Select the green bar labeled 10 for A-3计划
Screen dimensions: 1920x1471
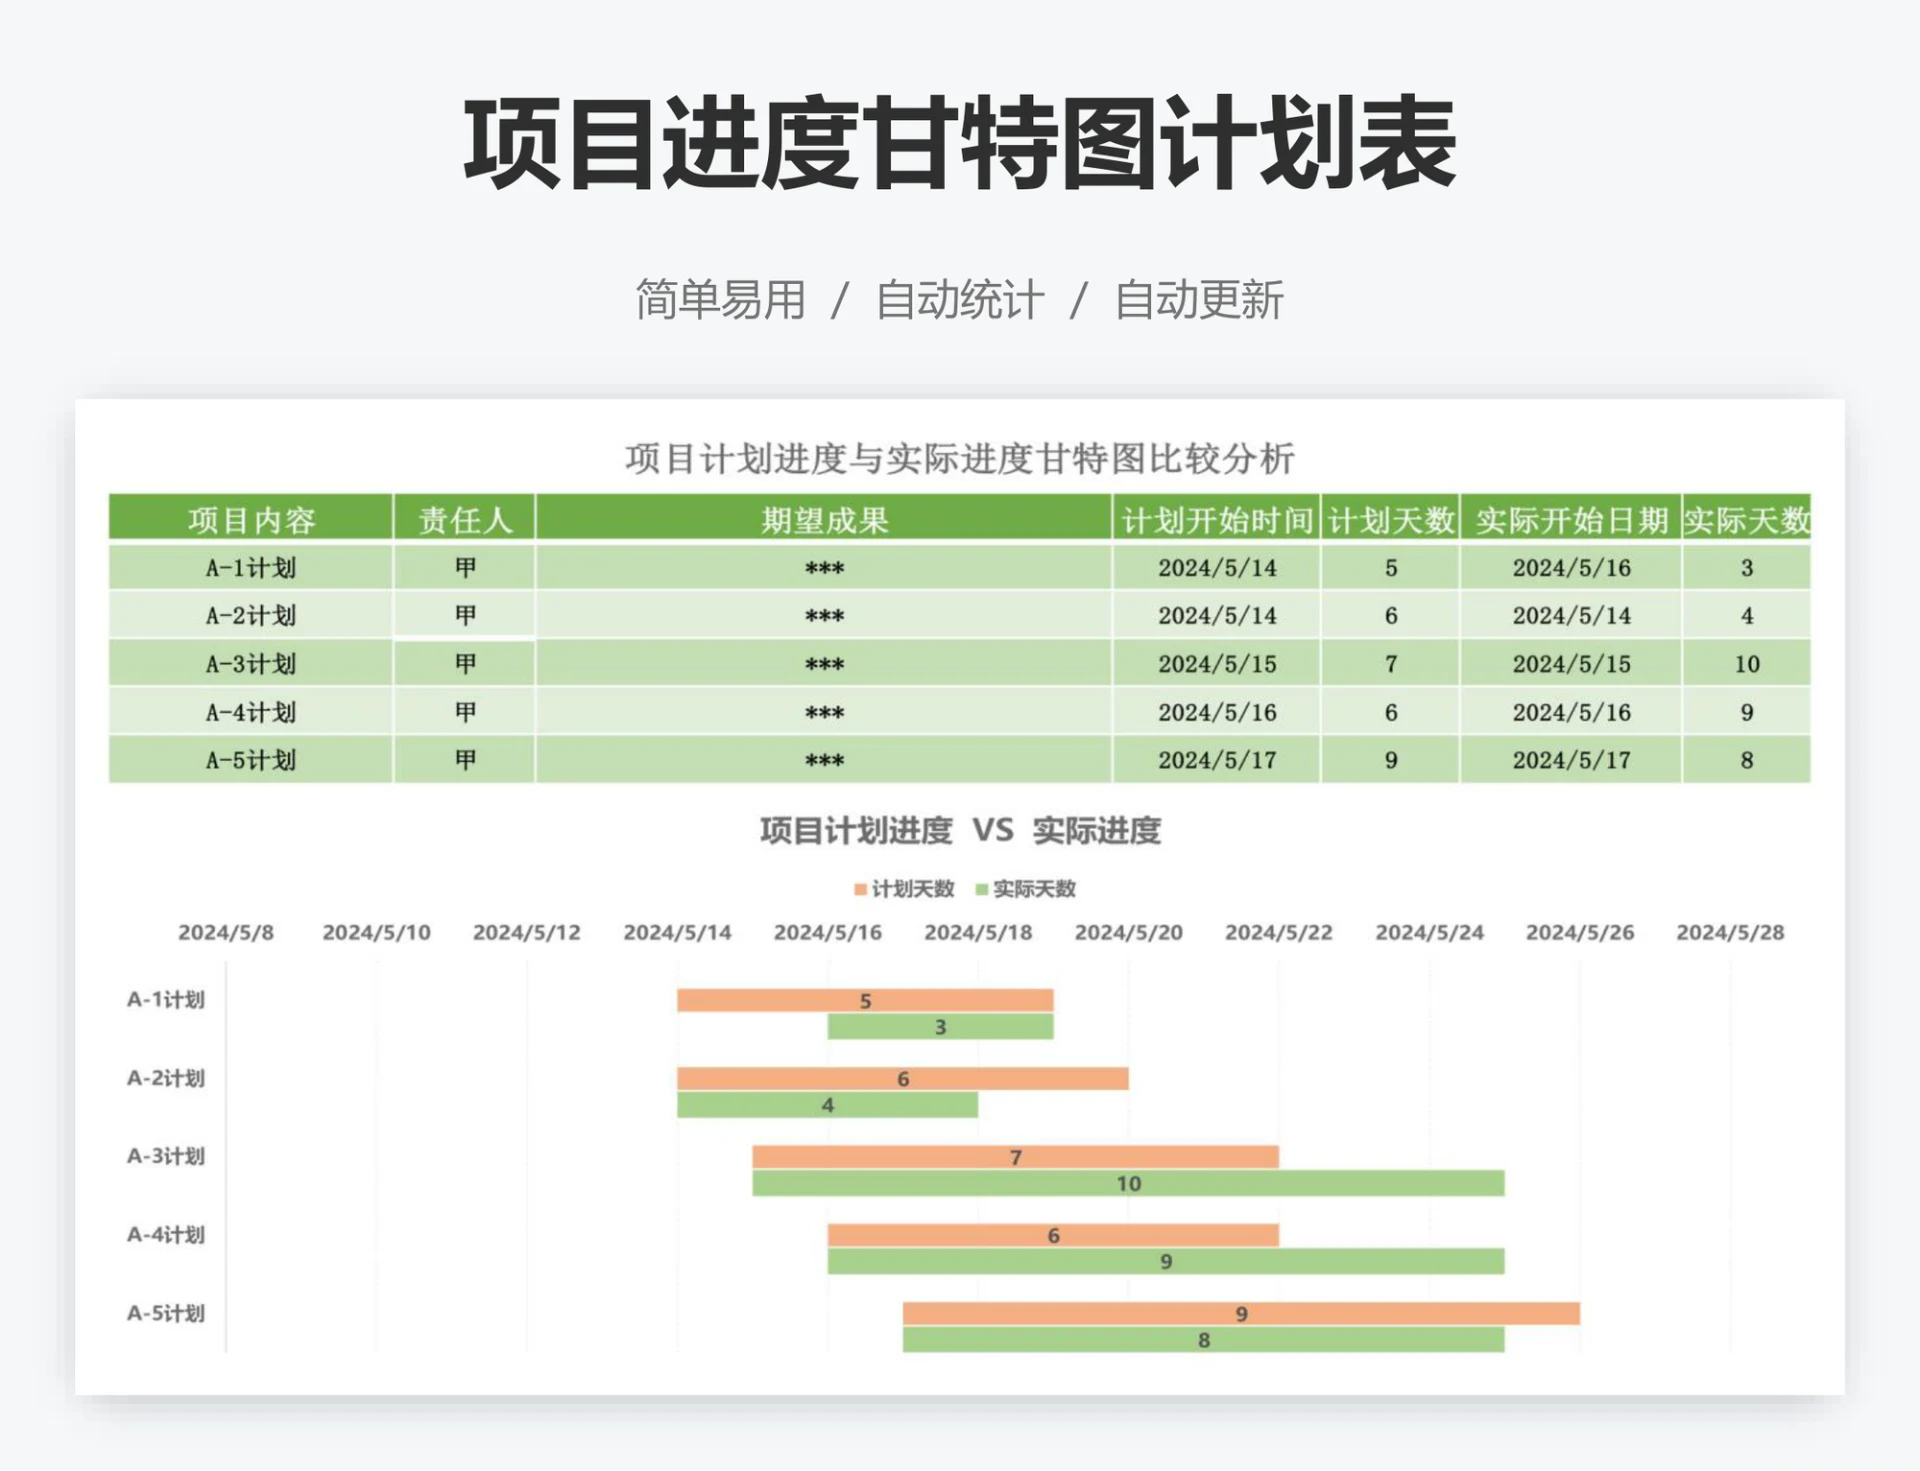tap(1128, 1184)
